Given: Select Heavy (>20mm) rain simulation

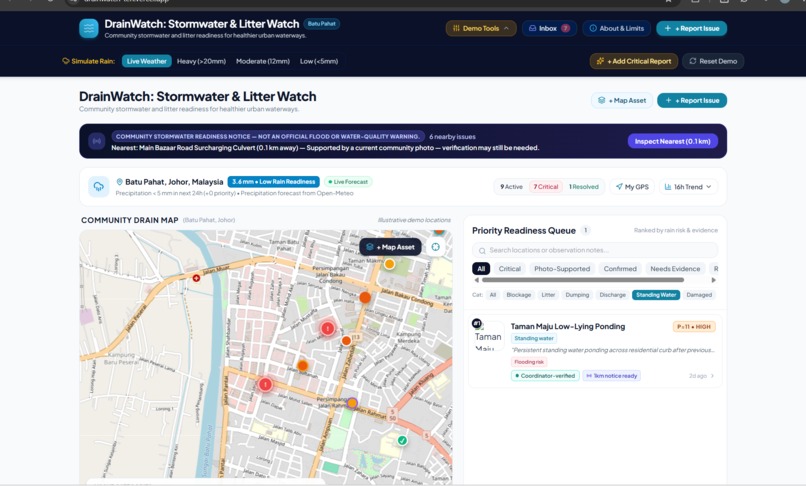Looking at the screenshot, I should (201, 61).
